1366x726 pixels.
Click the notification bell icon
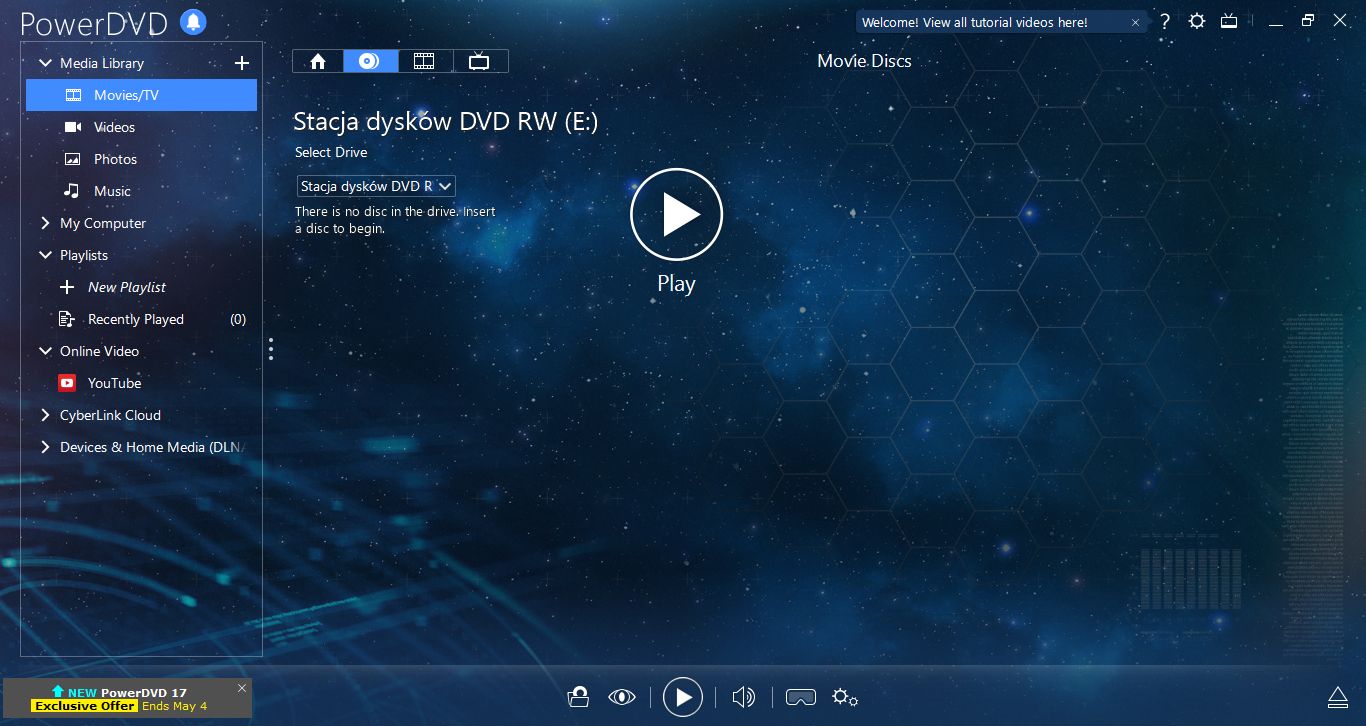coord(193,21)
